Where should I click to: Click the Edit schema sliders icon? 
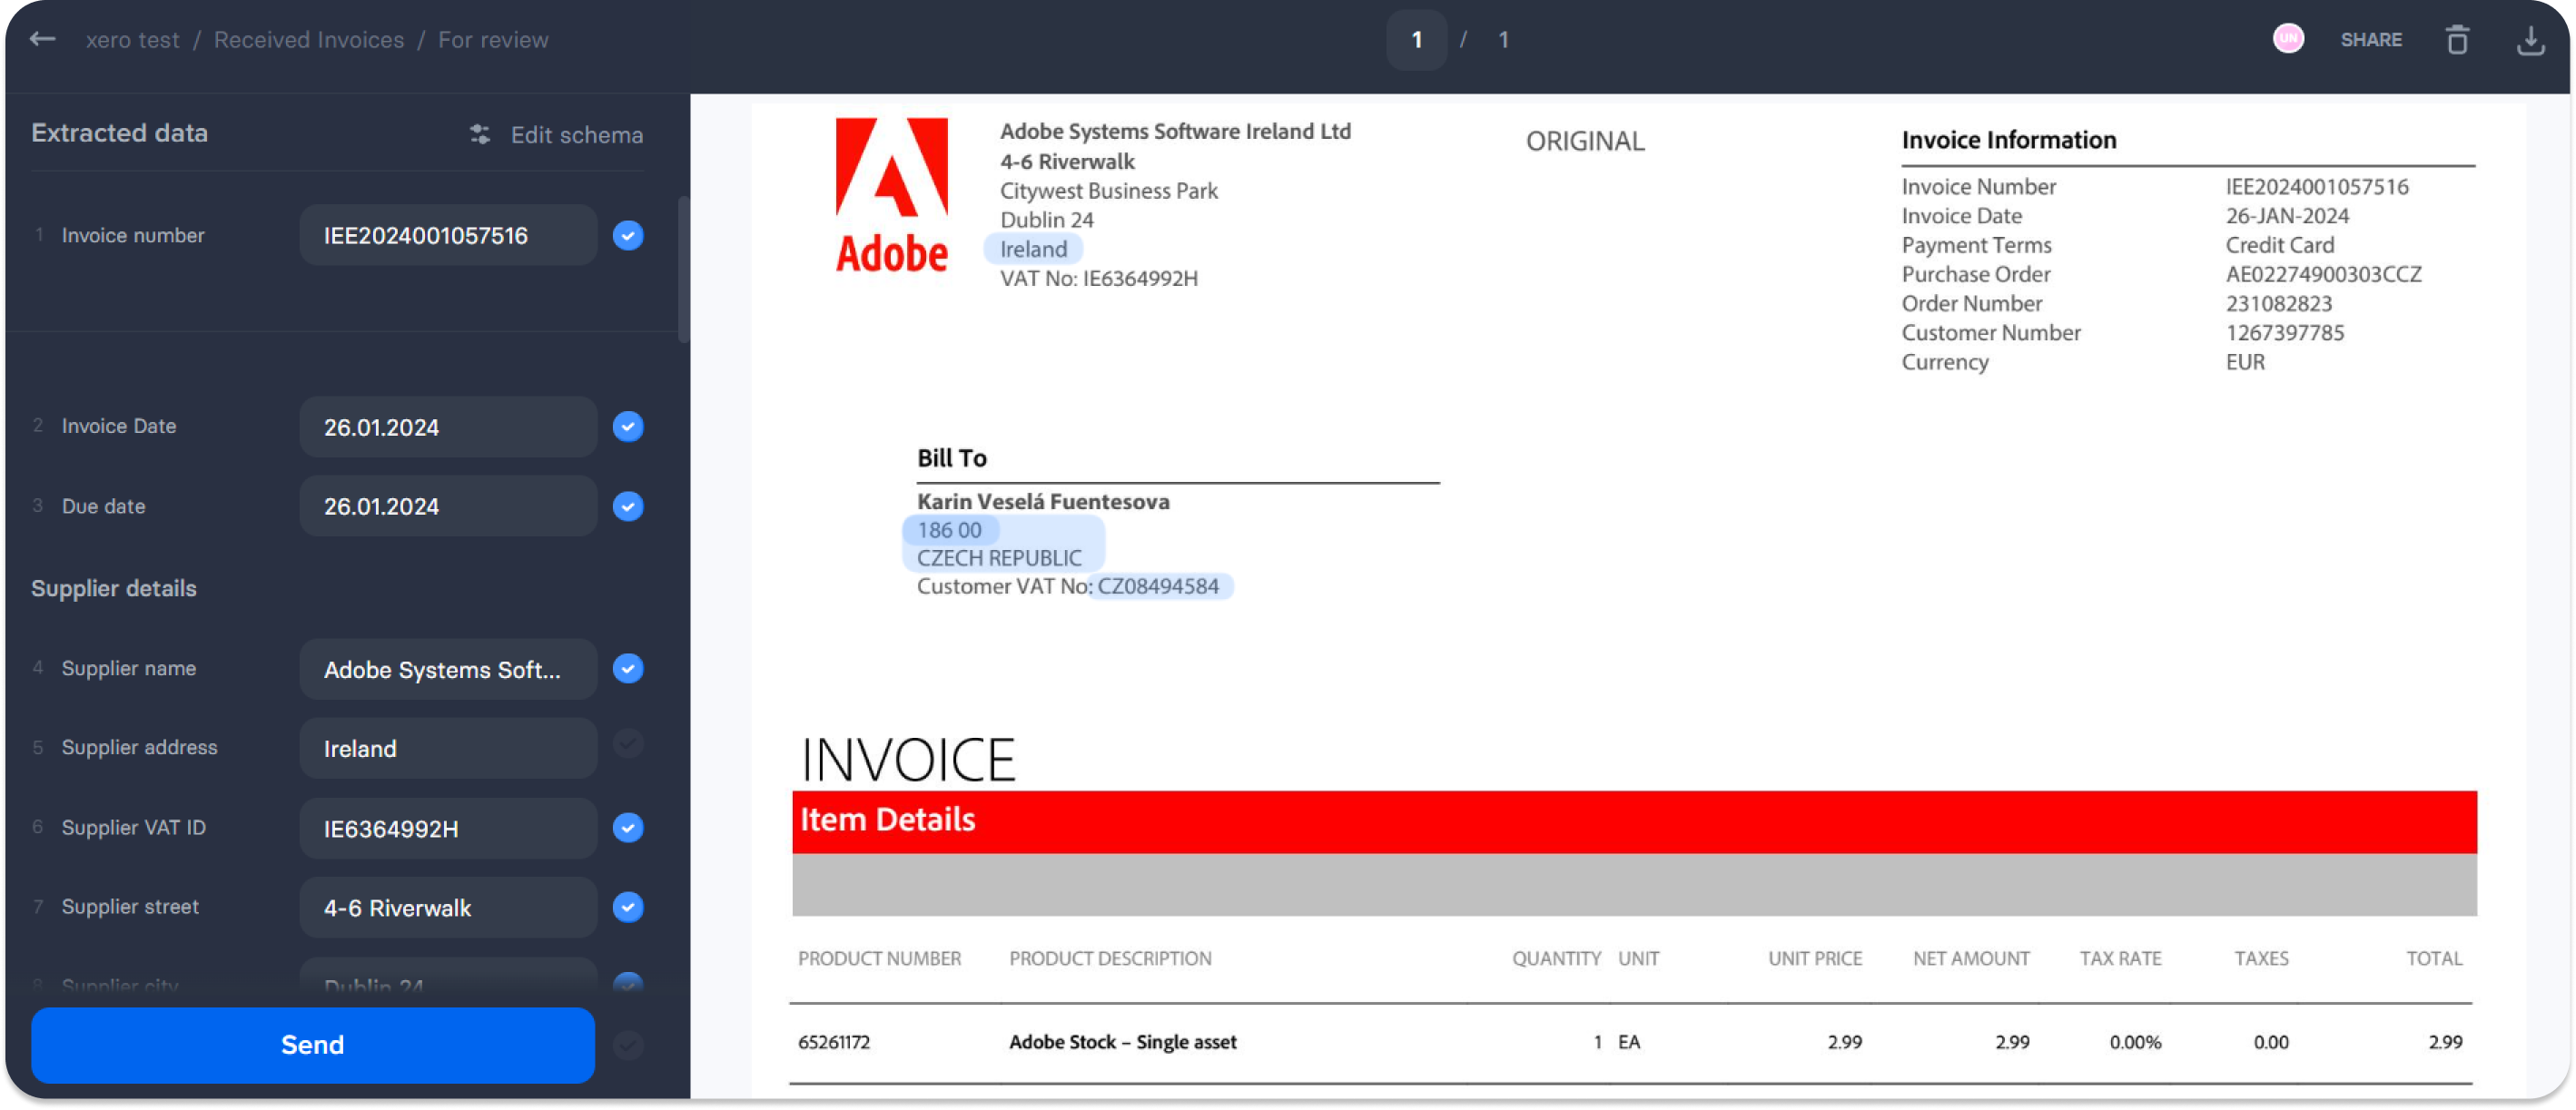pos(480,134)
